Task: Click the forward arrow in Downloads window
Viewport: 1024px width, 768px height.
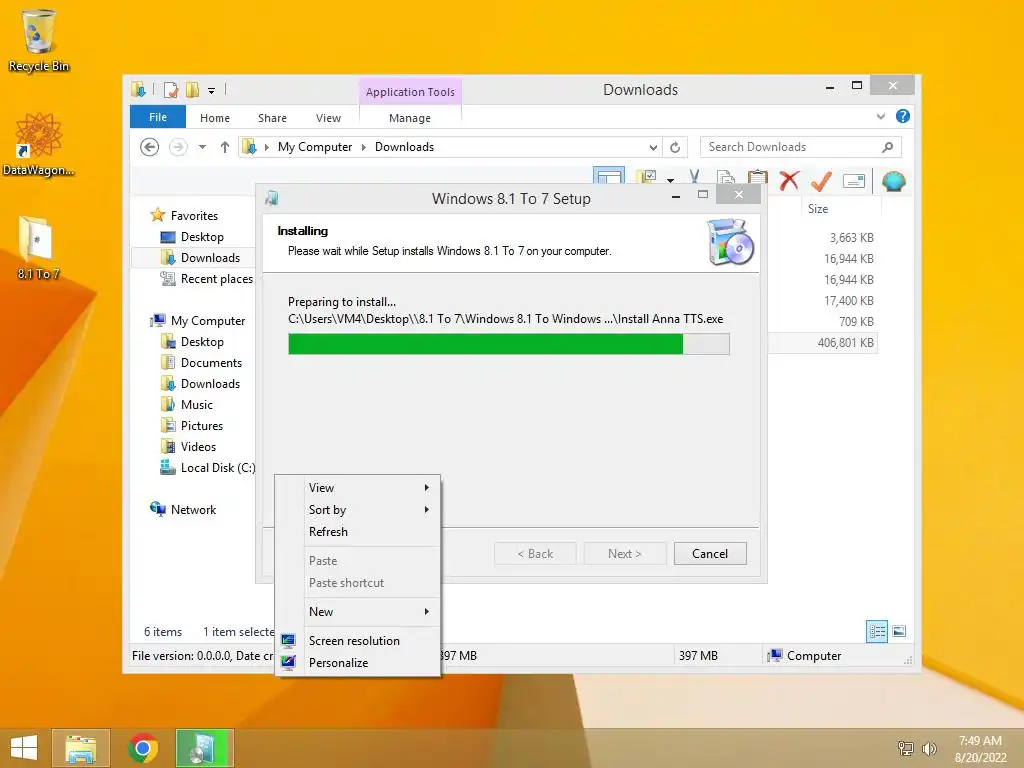Action: tap(178, 147)
